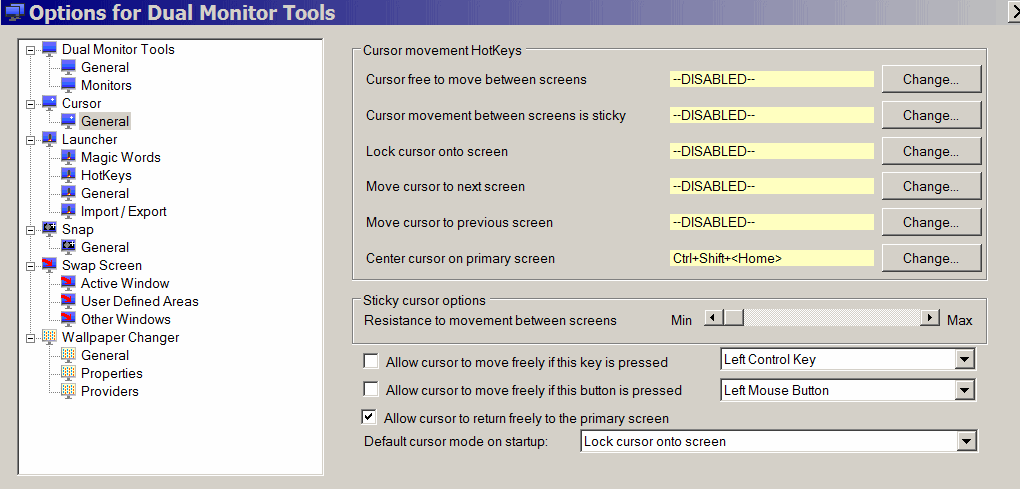Click the Snap root icon in tree
The width and height of the screenshot is (1020, 489).
[50, 230]
